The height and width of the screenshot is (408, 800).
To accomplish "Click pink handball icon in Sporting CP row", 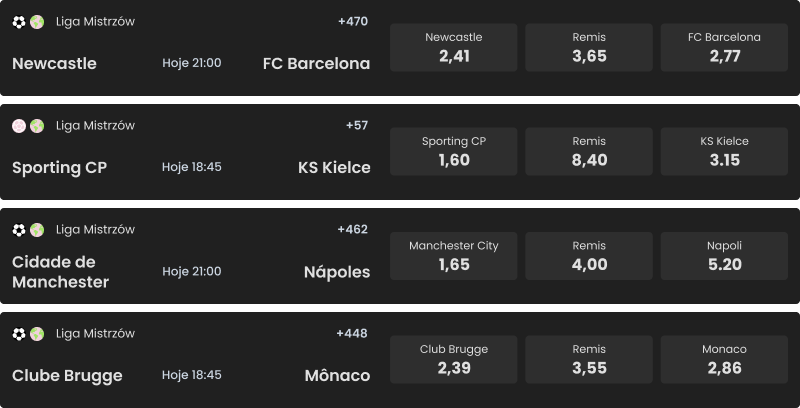I will [x=19, y=126].
